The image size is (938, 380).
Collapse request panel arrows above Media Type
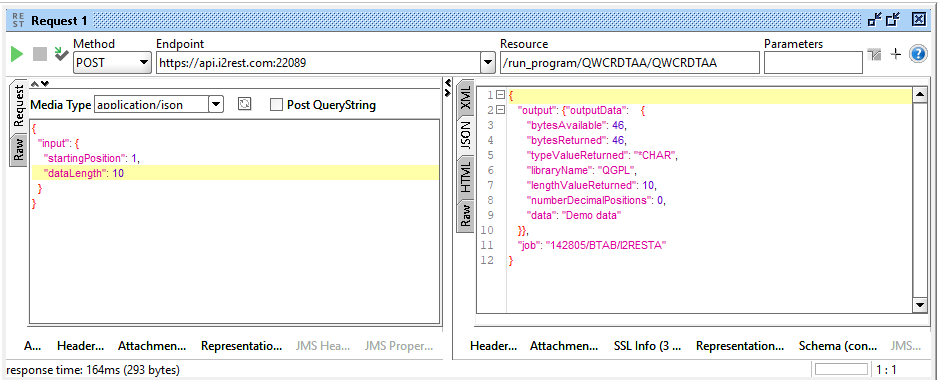click(x=39, y=84)
